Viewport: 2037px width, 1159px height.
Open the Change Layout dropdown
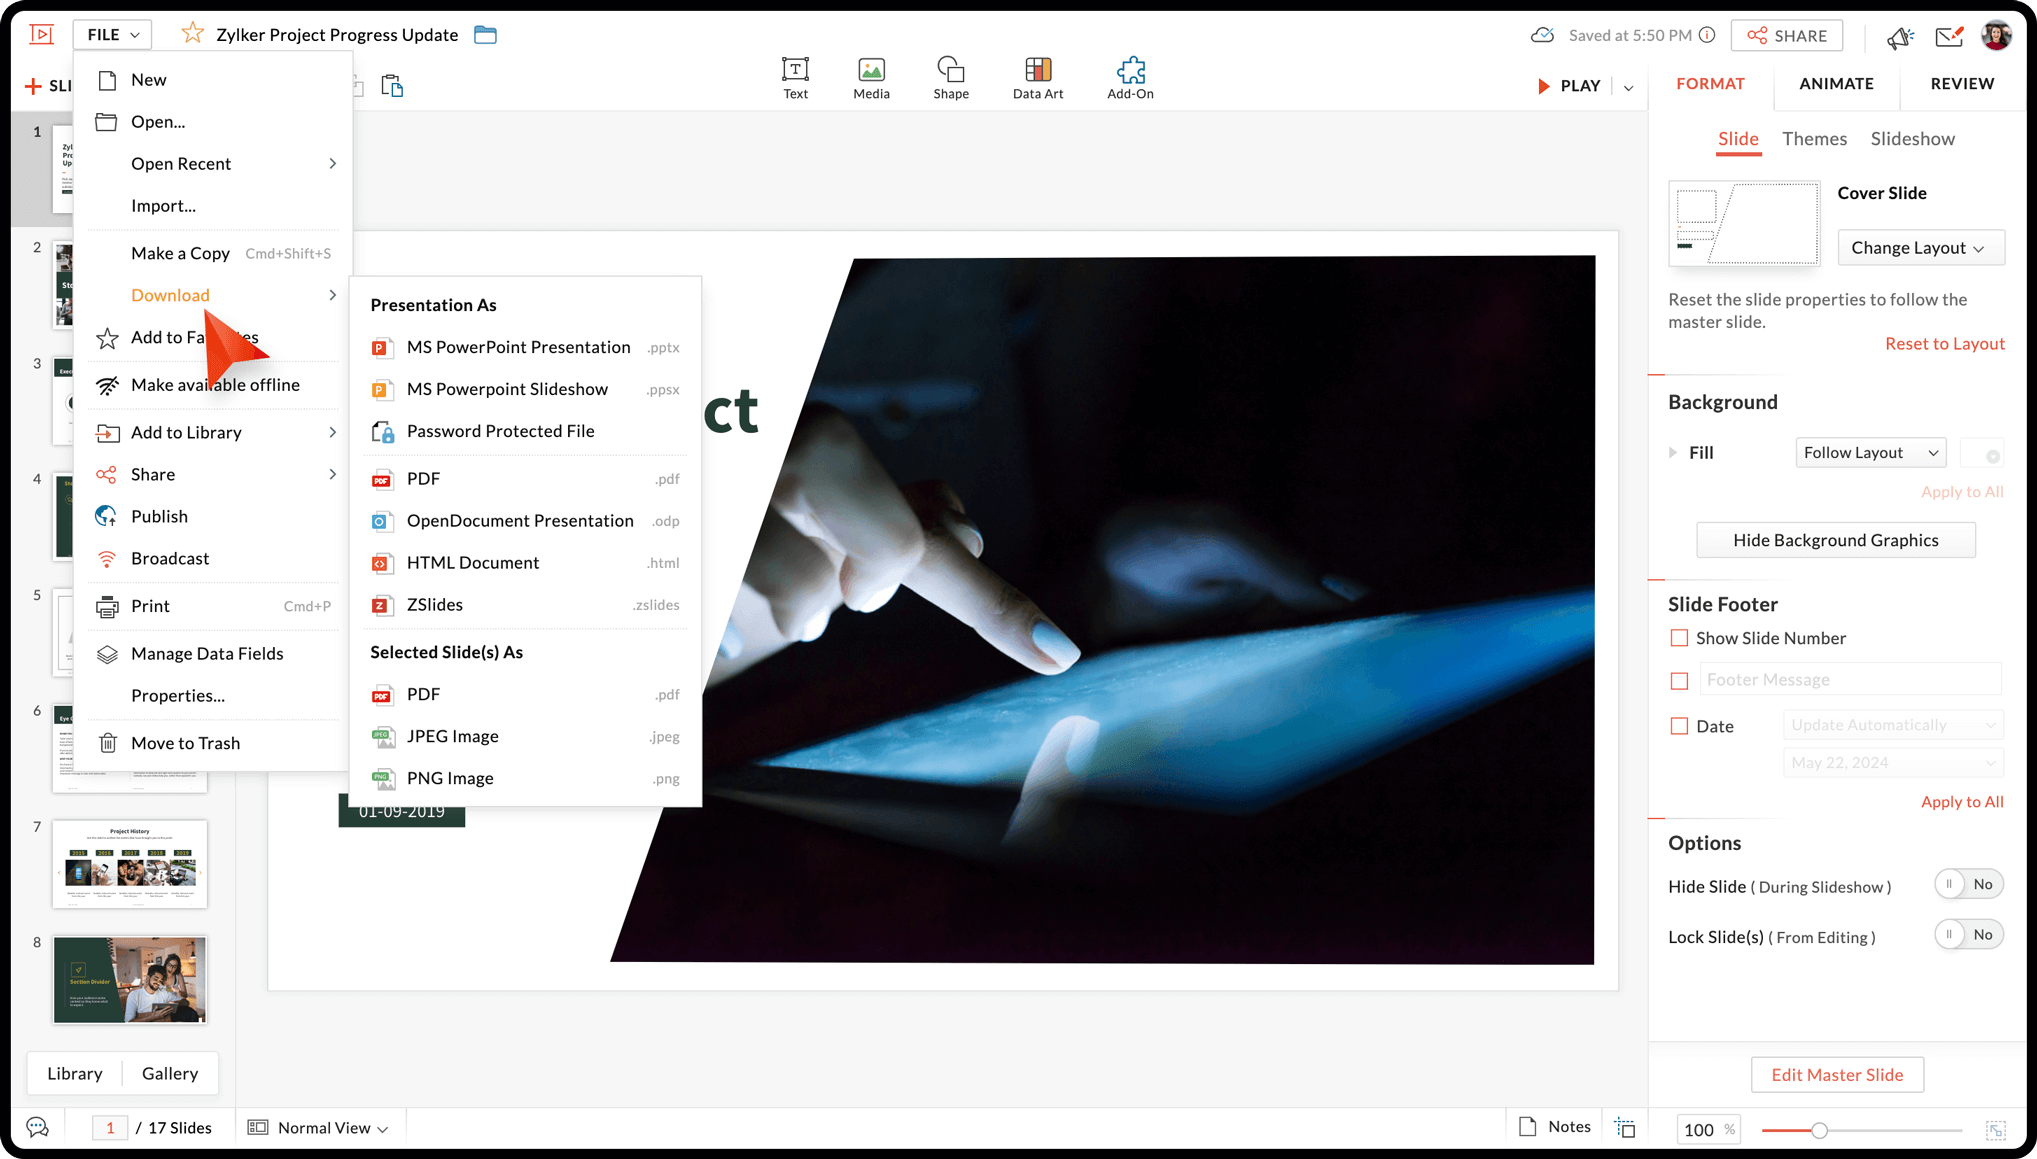tap(1920, 248)
